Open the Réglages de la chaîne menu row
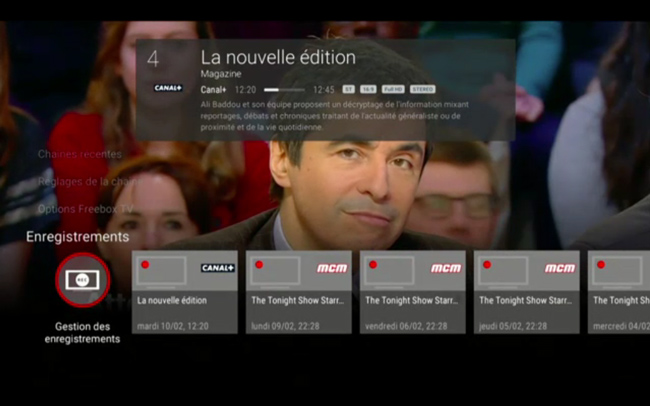Image resolution: width=650 pixels, height=406 pixels. [85, 181]
